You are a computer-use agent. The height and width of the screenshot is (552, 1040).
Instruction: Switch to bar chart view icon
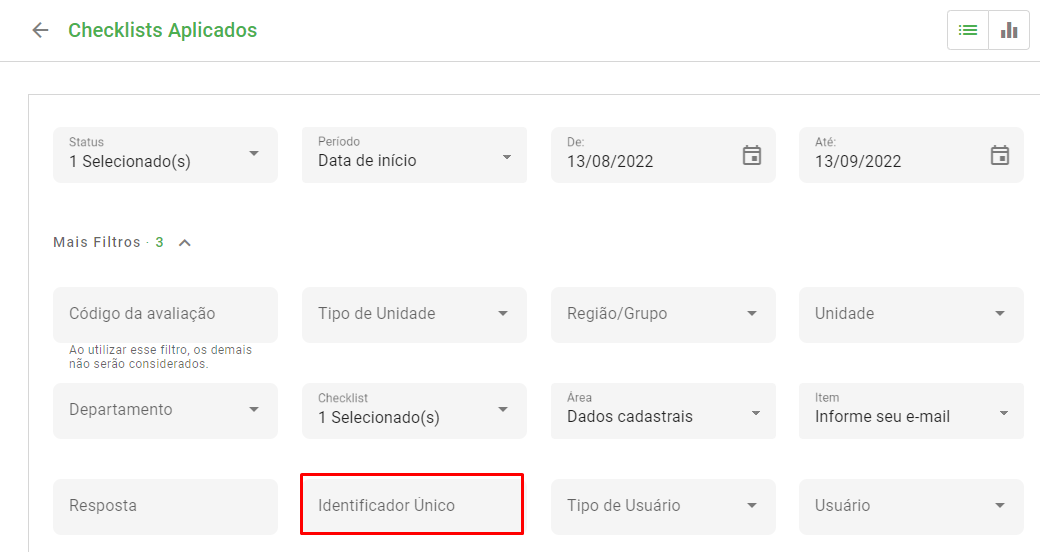pos(1009,30)
